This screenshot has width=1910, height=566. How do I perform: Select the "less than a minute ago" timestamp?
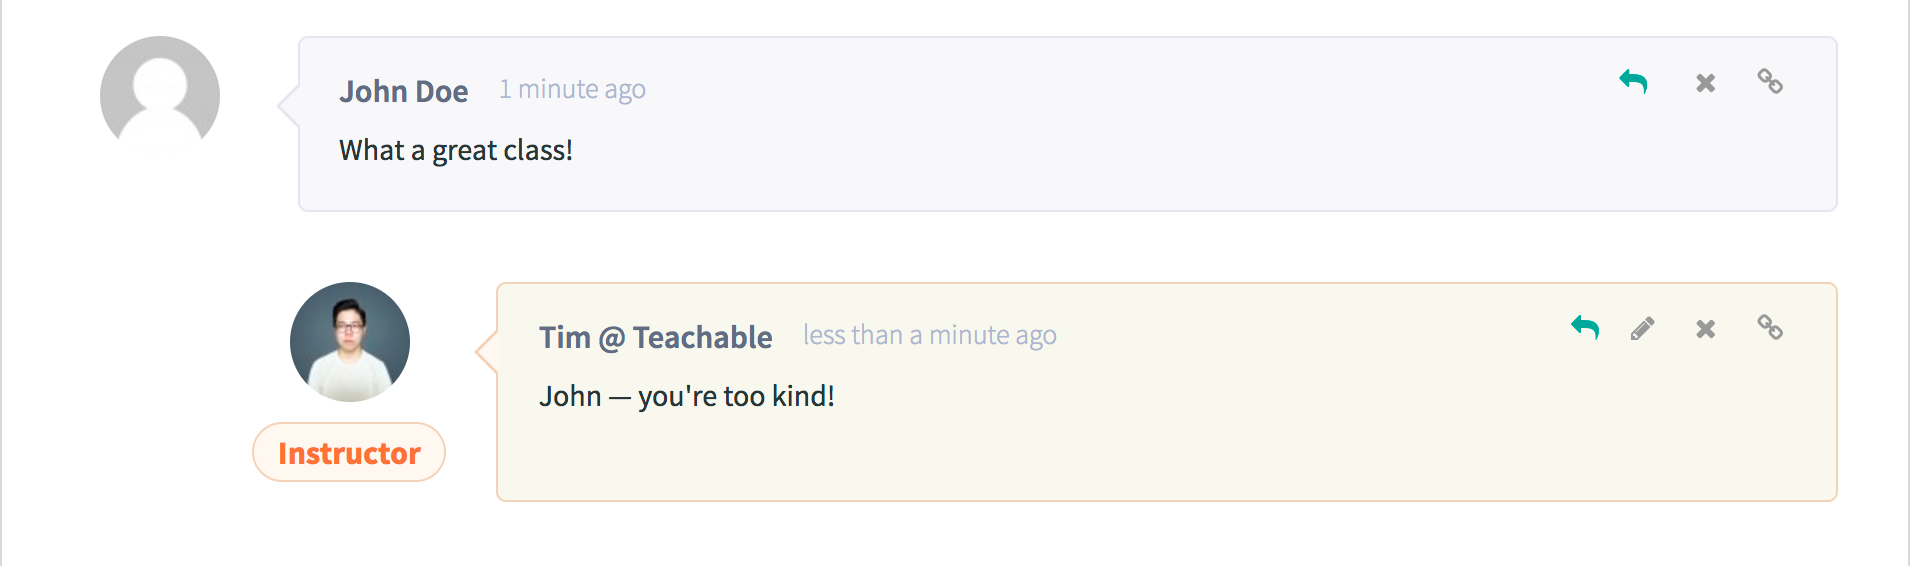point(930,336)
